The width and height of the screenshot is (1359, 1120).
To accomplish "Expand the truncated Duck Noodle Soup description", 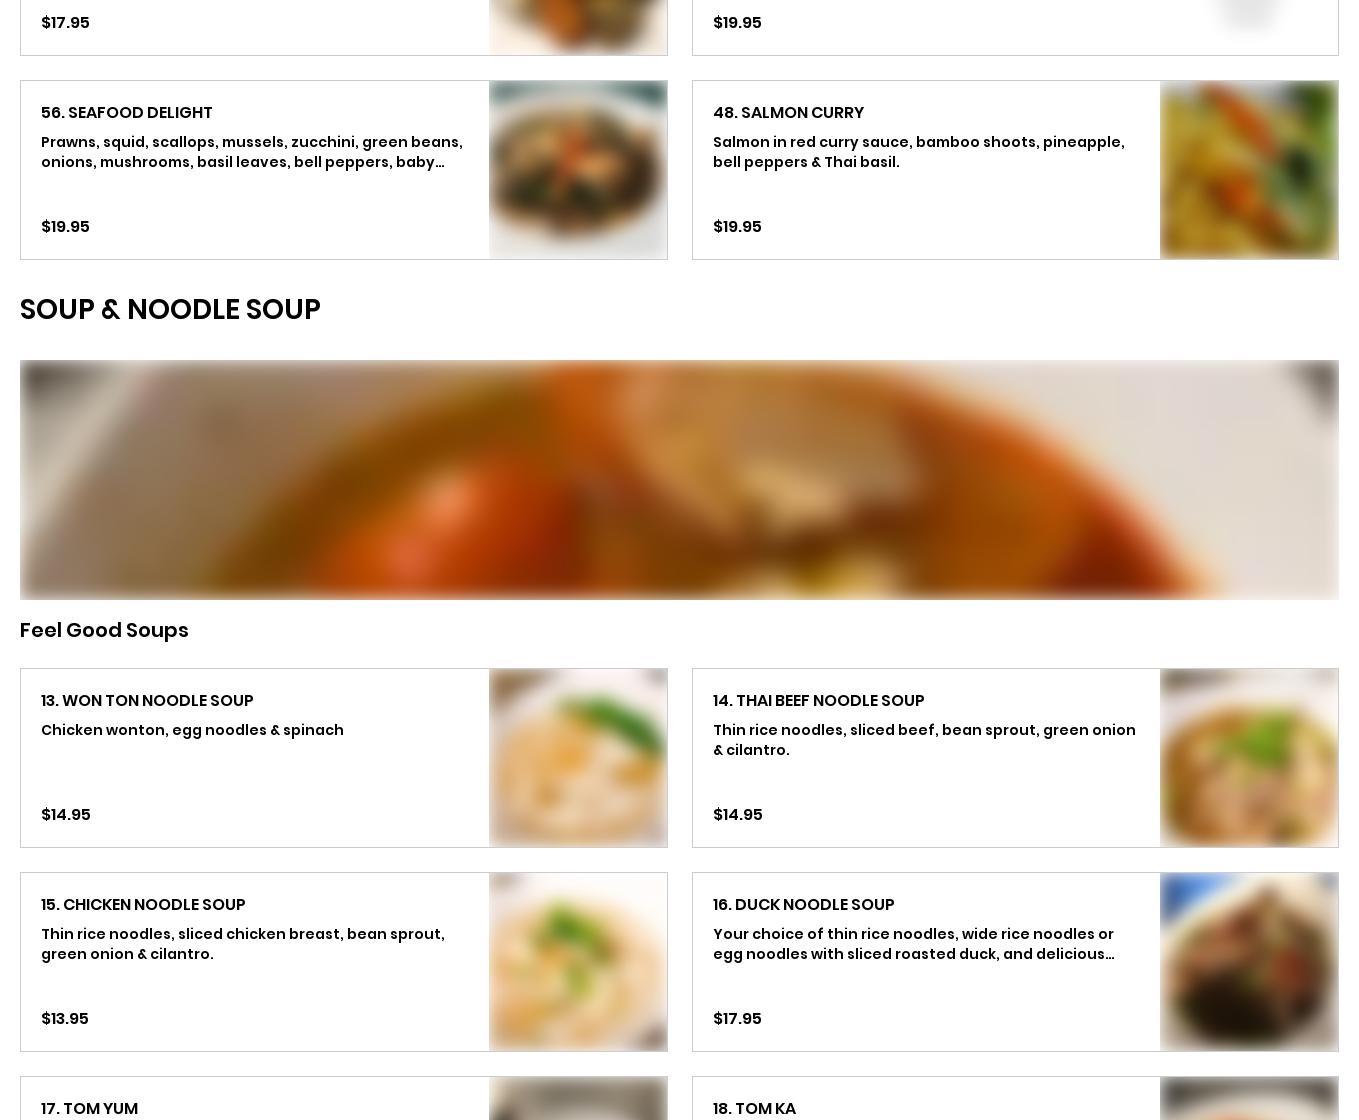I will click(913, 944).
